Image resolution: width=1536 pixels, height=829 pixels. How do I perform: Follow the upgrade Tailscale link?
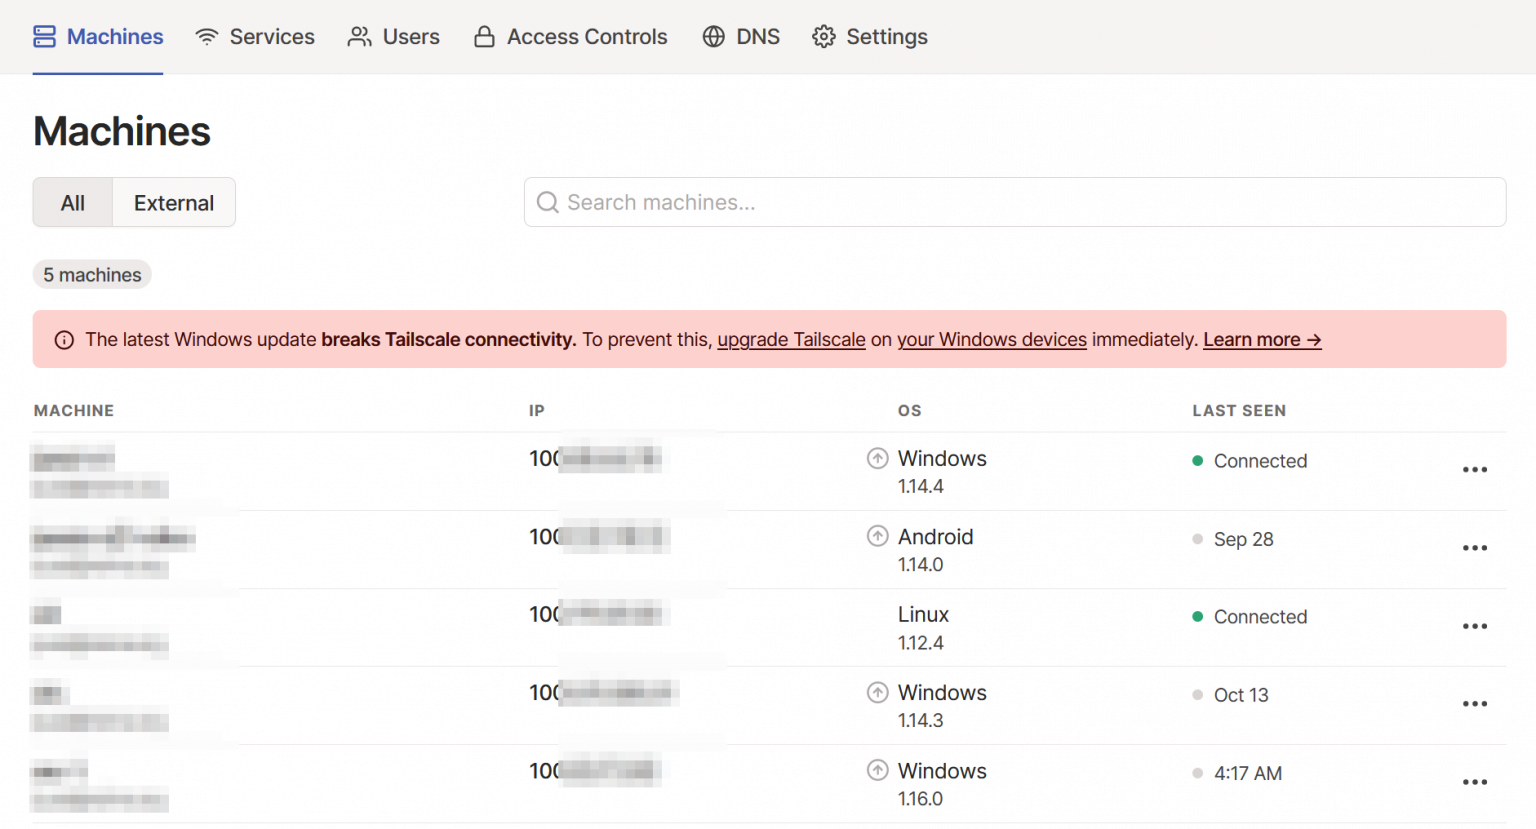791,340
